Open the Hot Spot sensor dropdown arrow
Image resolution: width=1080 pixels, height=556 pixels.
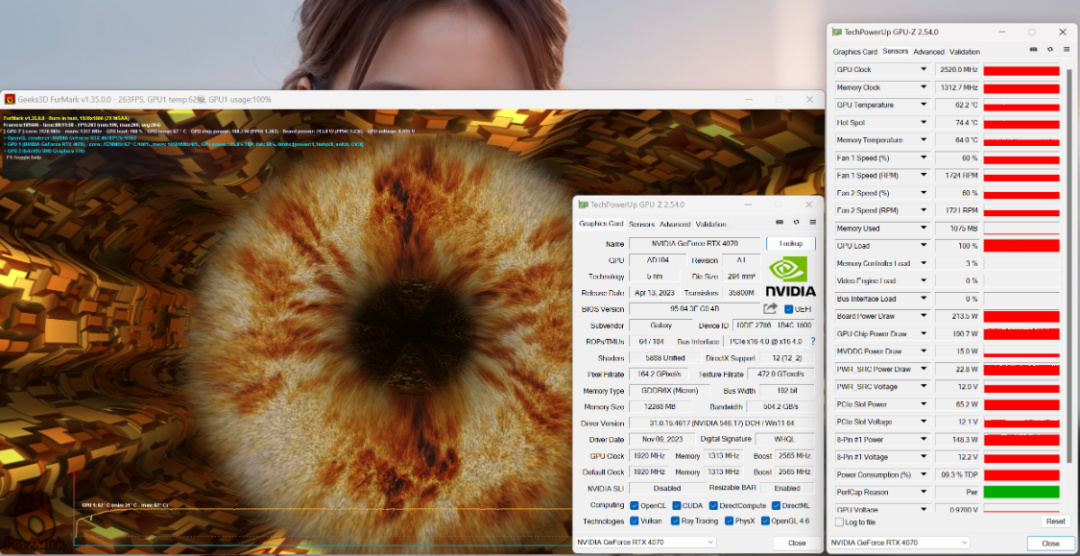[923, 123]
